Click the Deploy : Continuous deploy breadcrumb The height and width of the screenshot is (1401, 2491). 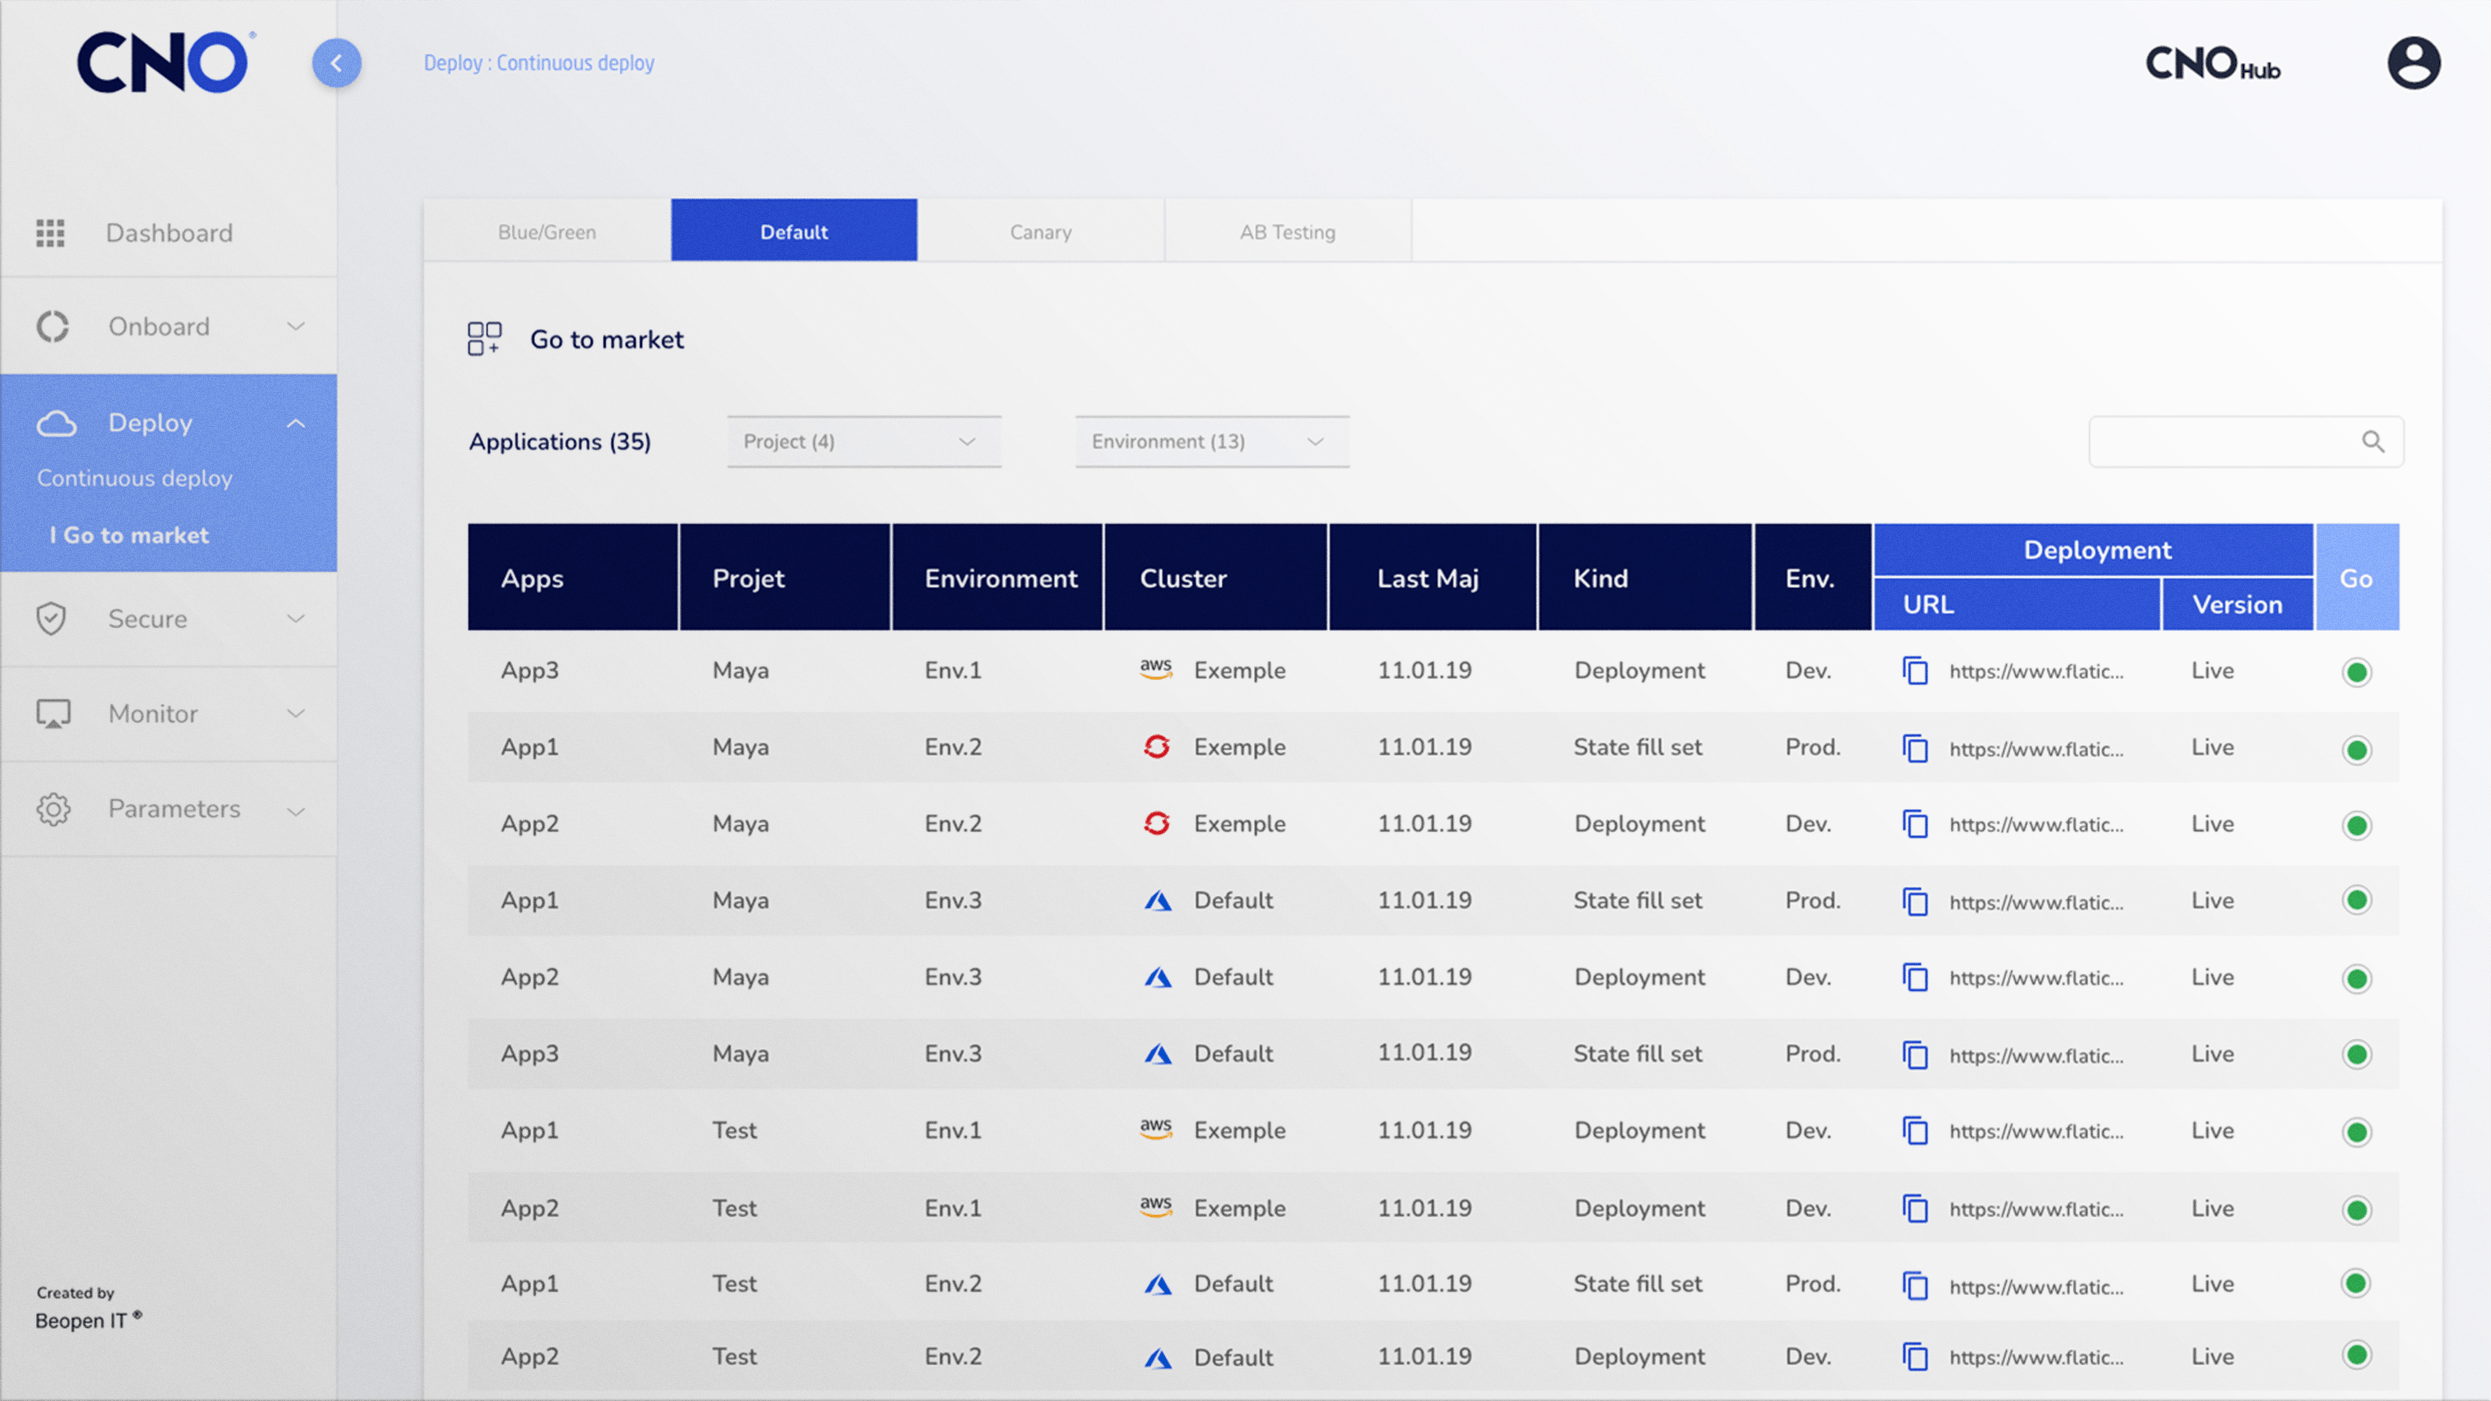coord(539,63)
